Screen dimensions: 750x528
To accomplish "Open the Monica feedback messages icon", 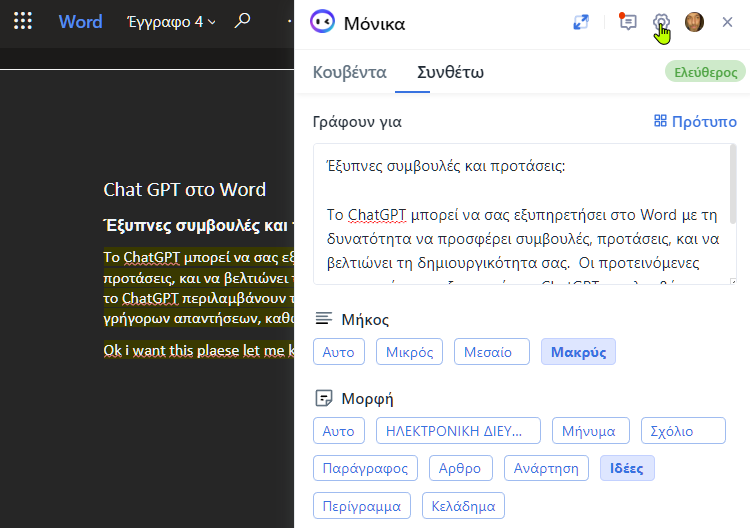I will (628, 22).
